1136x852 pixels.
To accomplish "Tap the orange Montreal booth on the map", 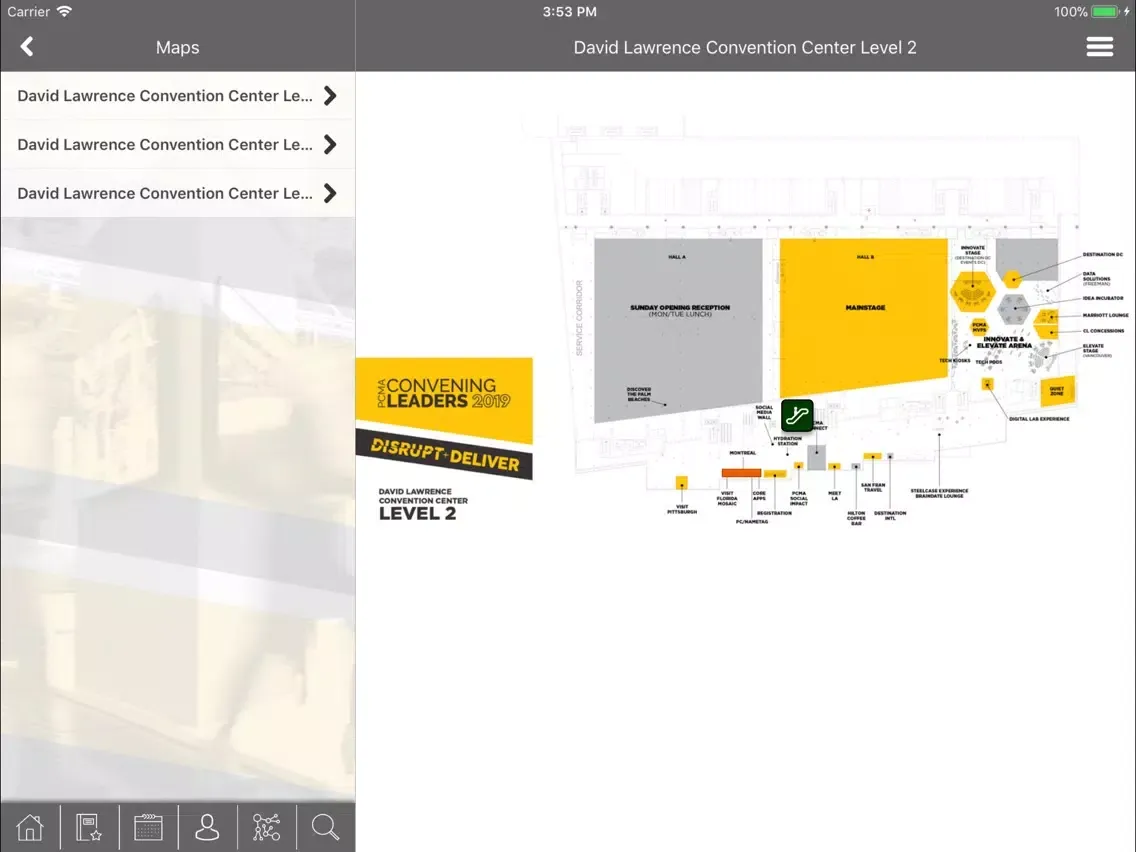I will pos(741,473).
